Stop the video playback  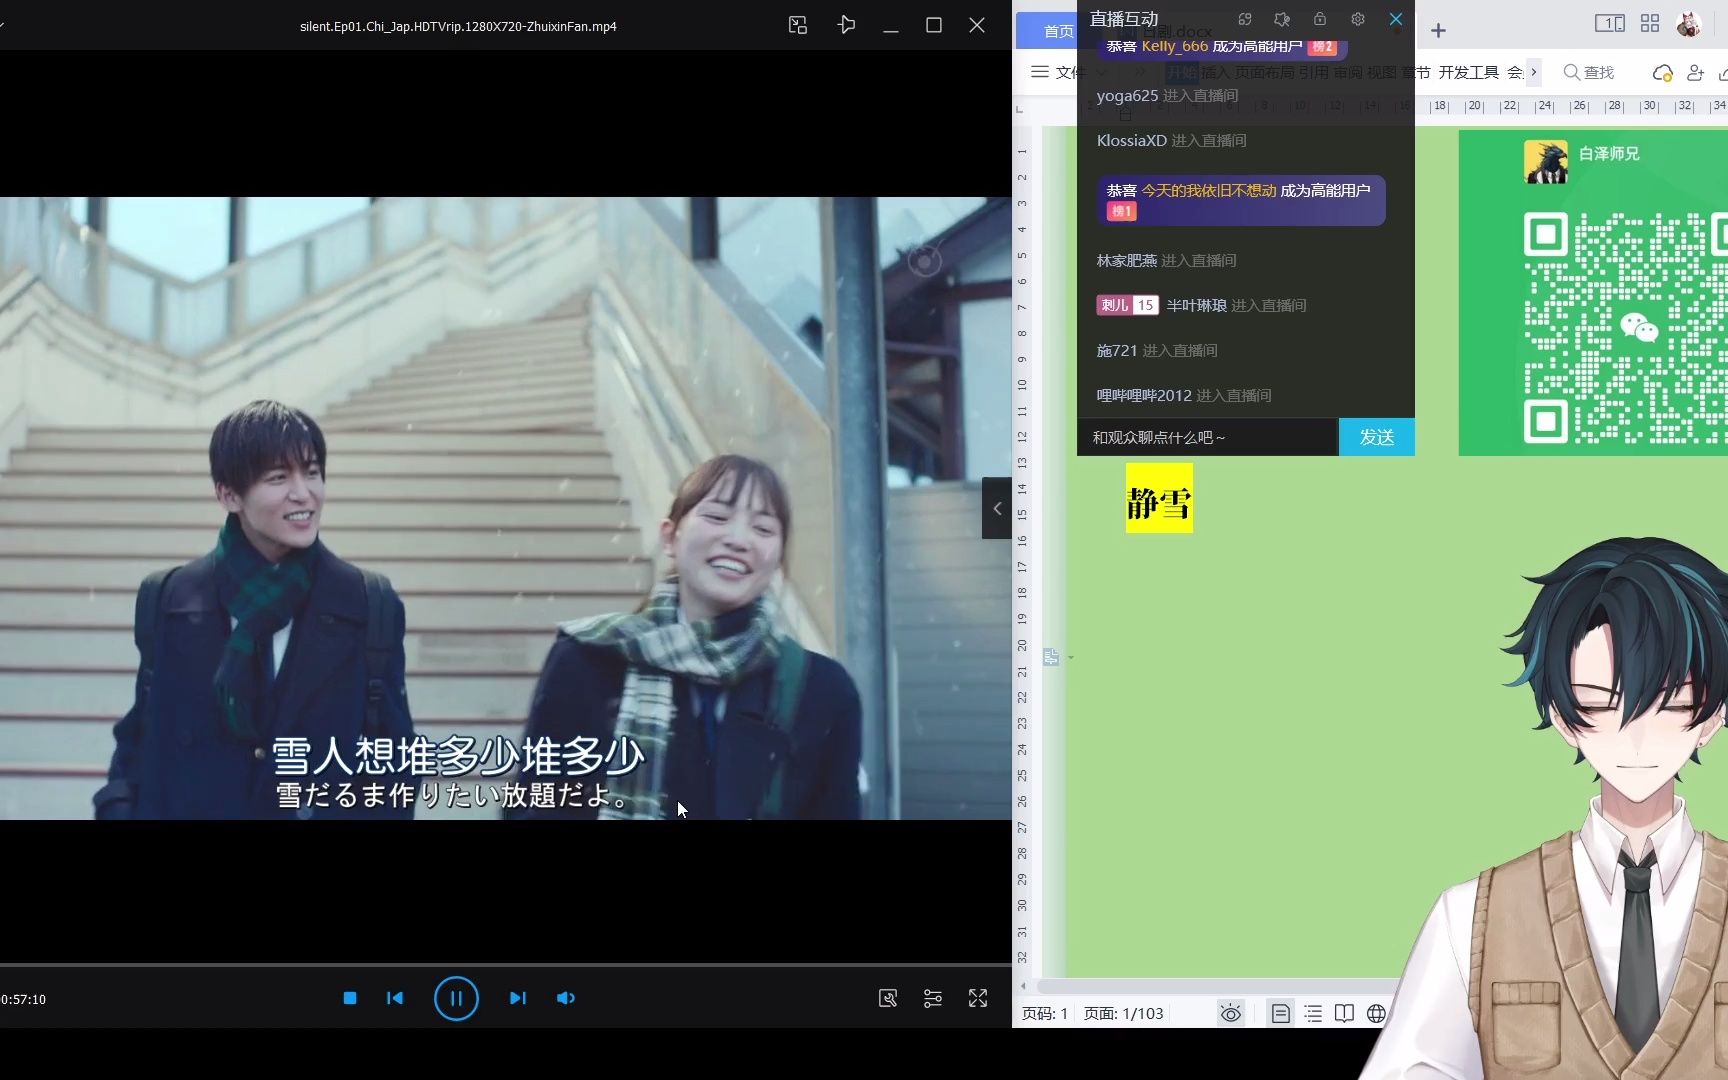click(350, 998)
